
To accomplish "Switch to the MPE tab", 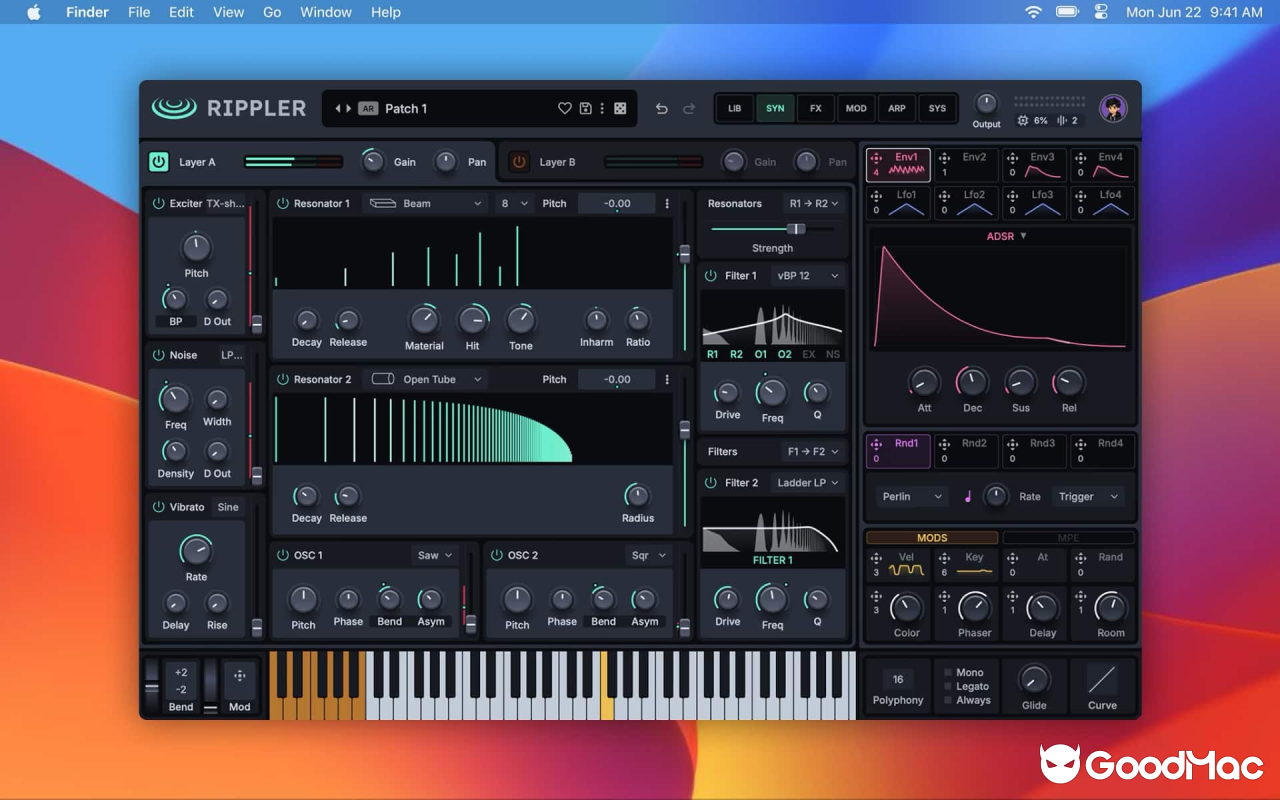I will coord(1068,538).
